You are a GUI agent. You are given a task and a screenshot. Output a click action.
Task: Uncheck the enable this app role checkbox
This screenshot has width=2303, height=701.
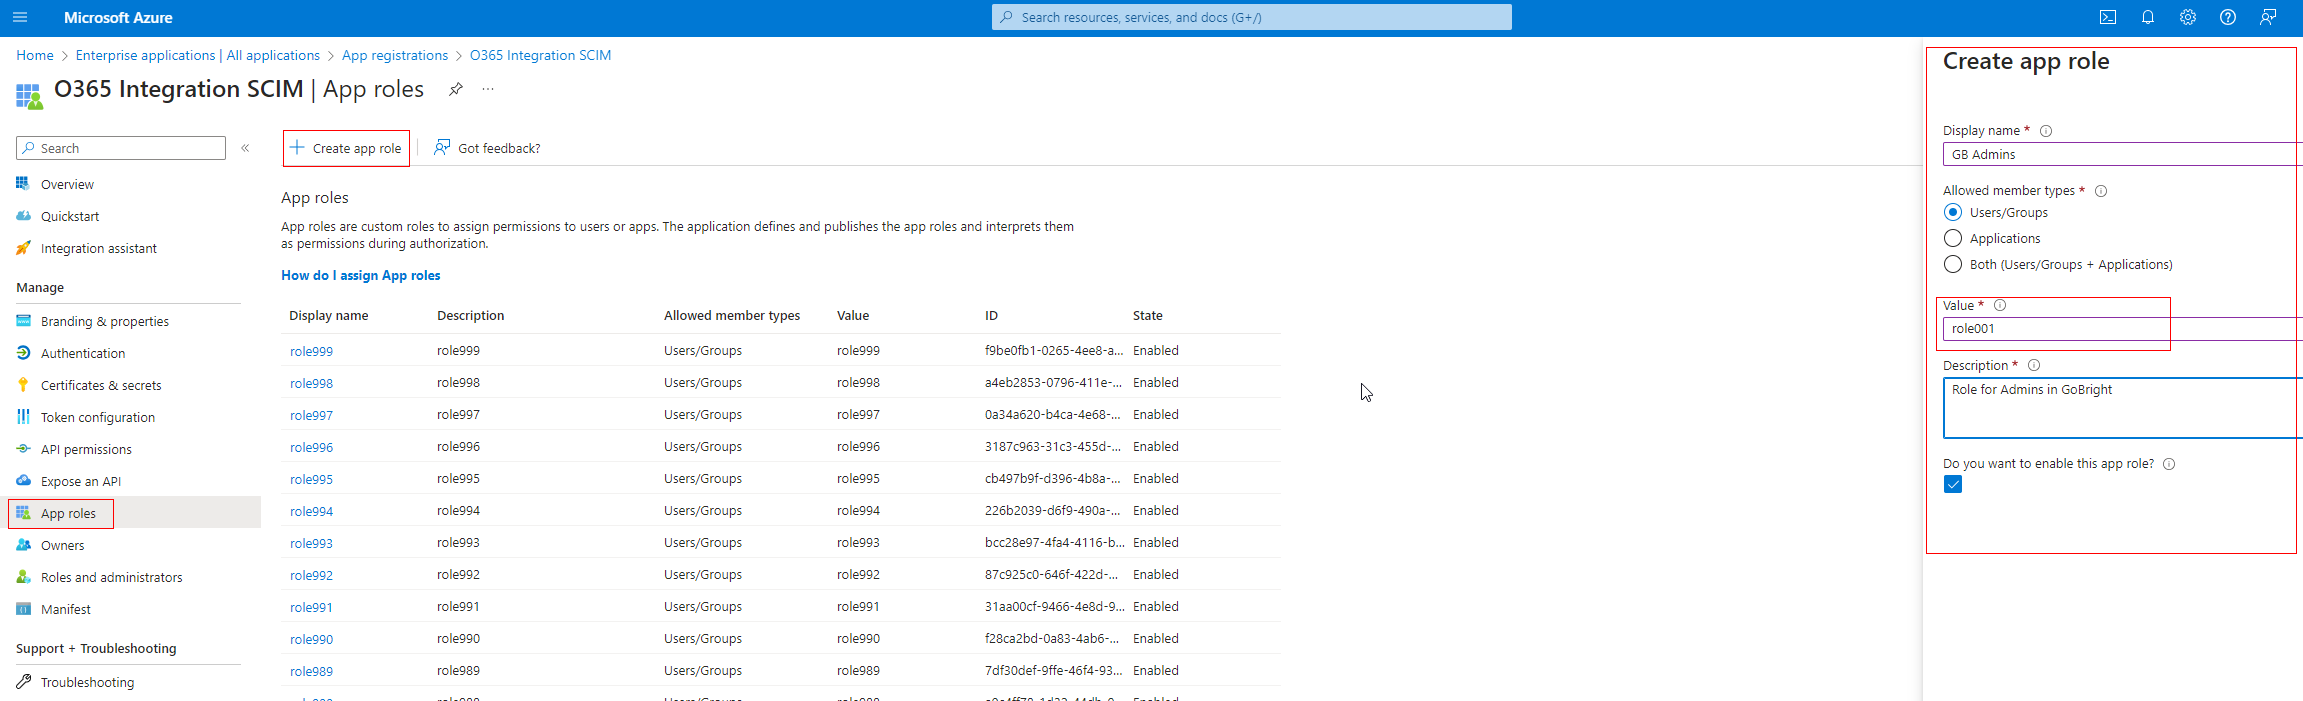pos(1953,485)
